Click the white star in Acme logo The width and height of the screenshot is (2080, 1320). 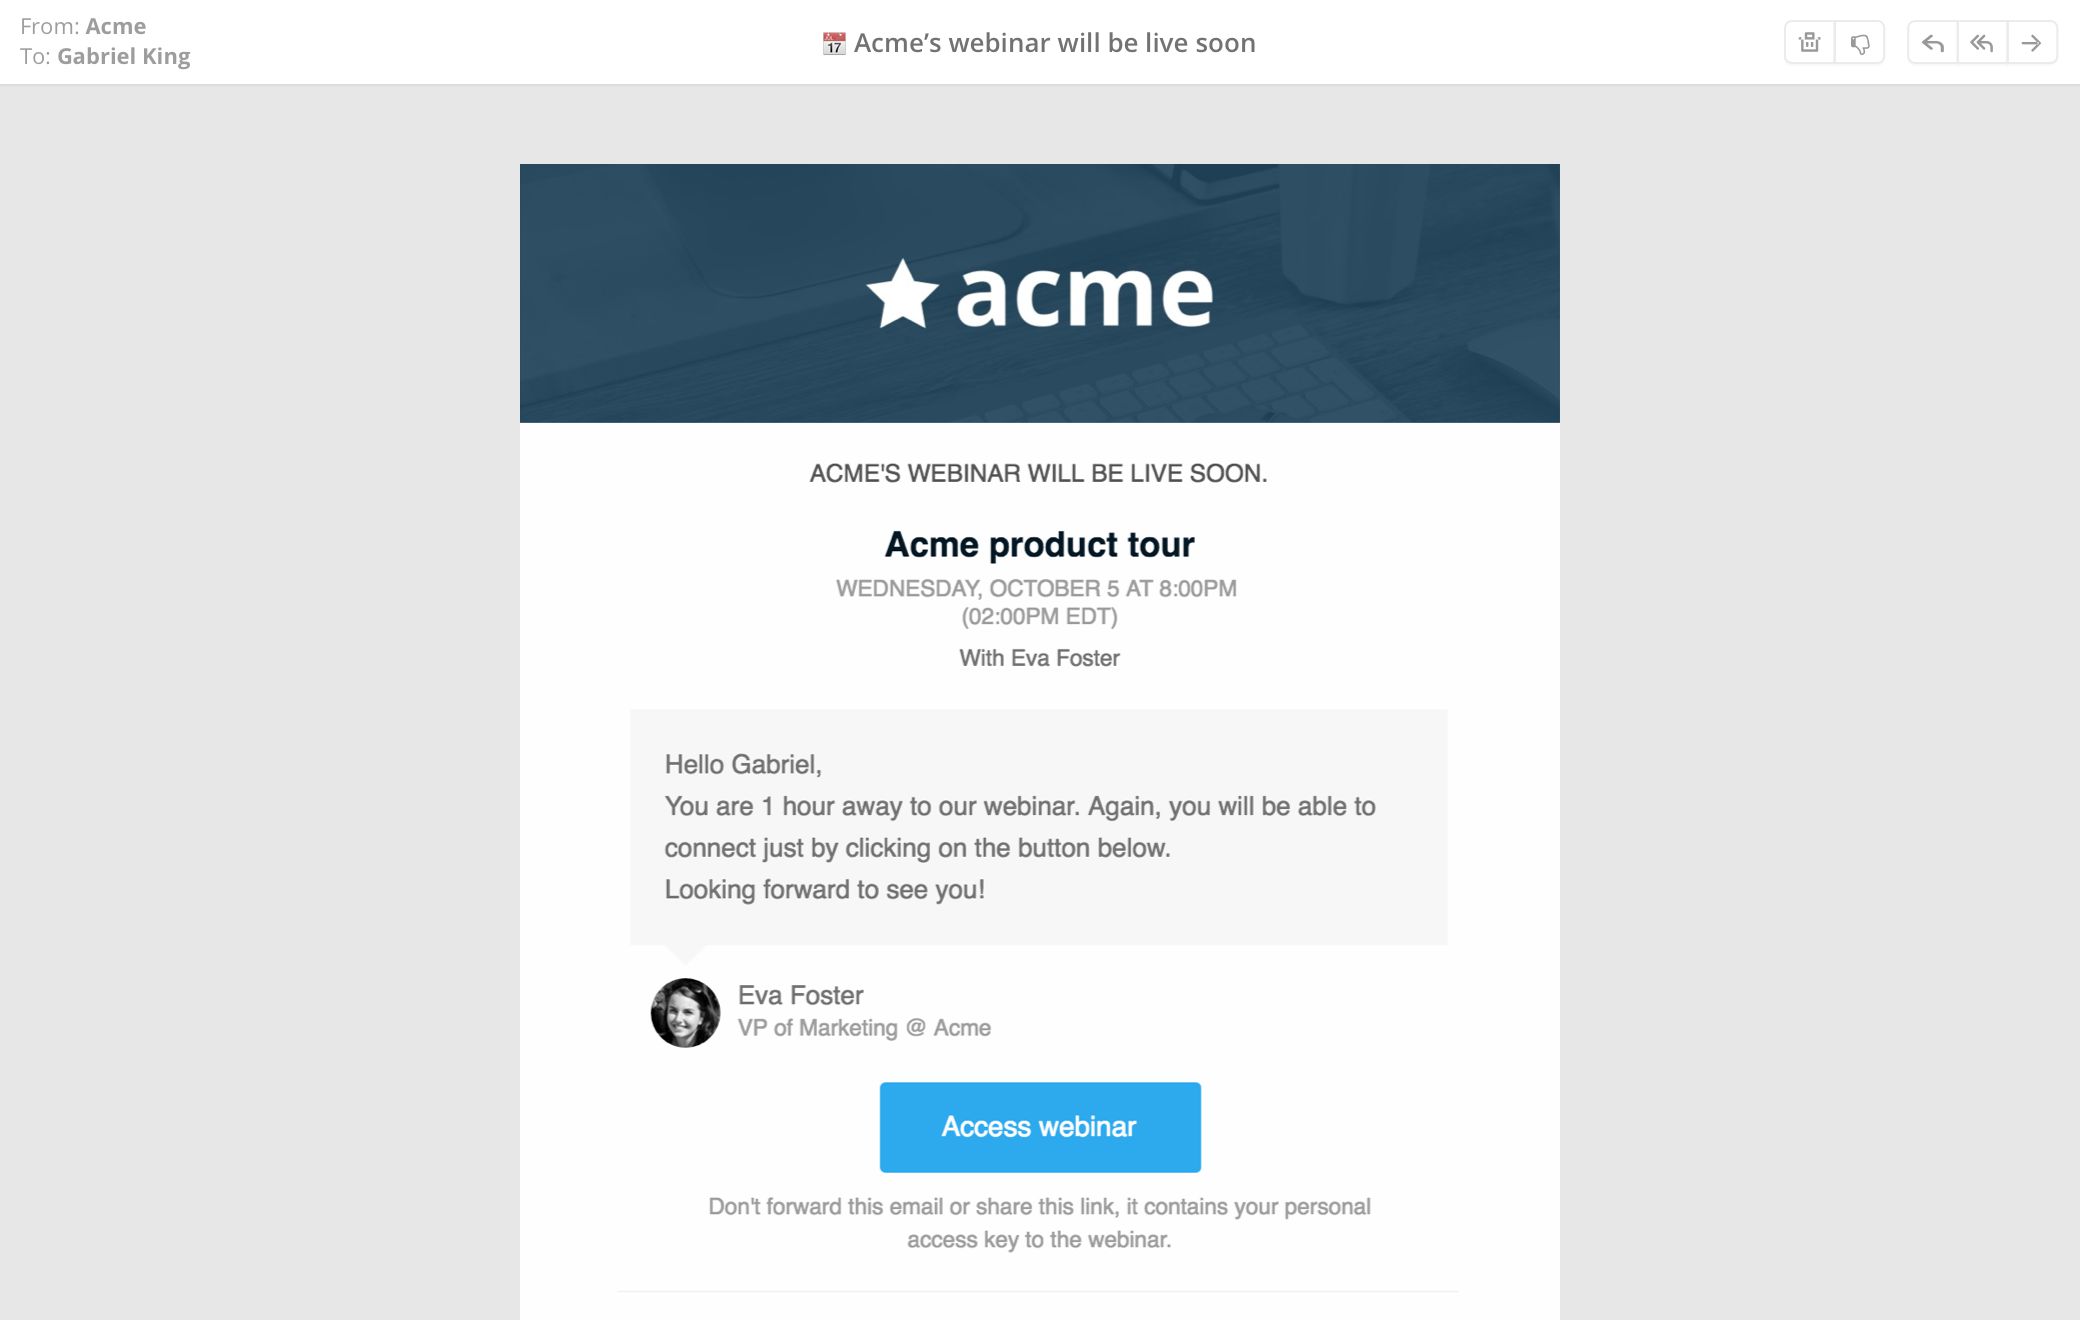pos(902,295)
